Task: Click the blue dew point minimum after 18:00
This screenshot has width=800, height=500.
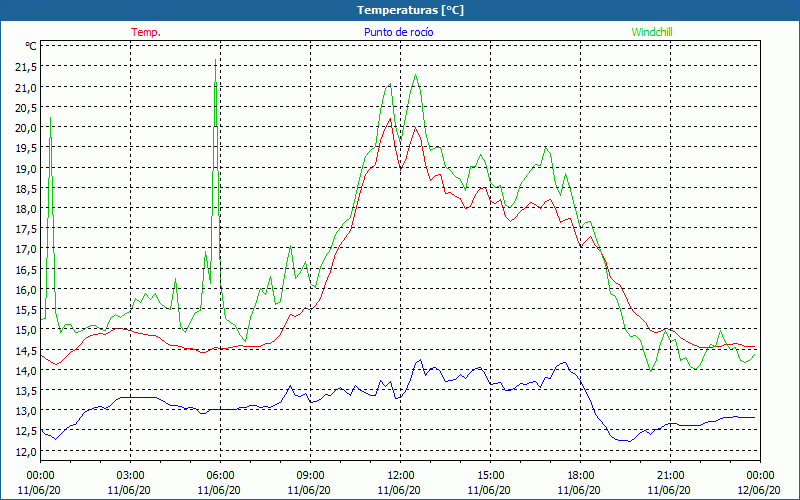Action: click(629, 441)
